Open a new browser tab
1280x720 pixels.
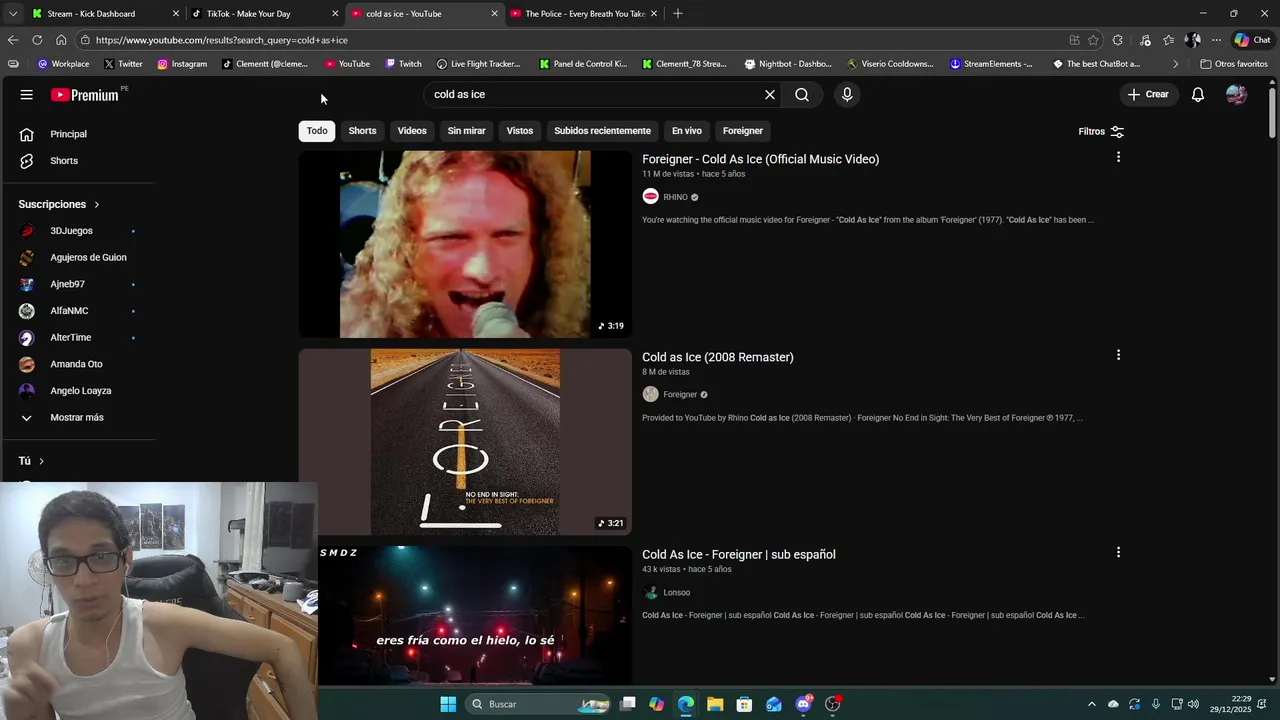(678, 14)
